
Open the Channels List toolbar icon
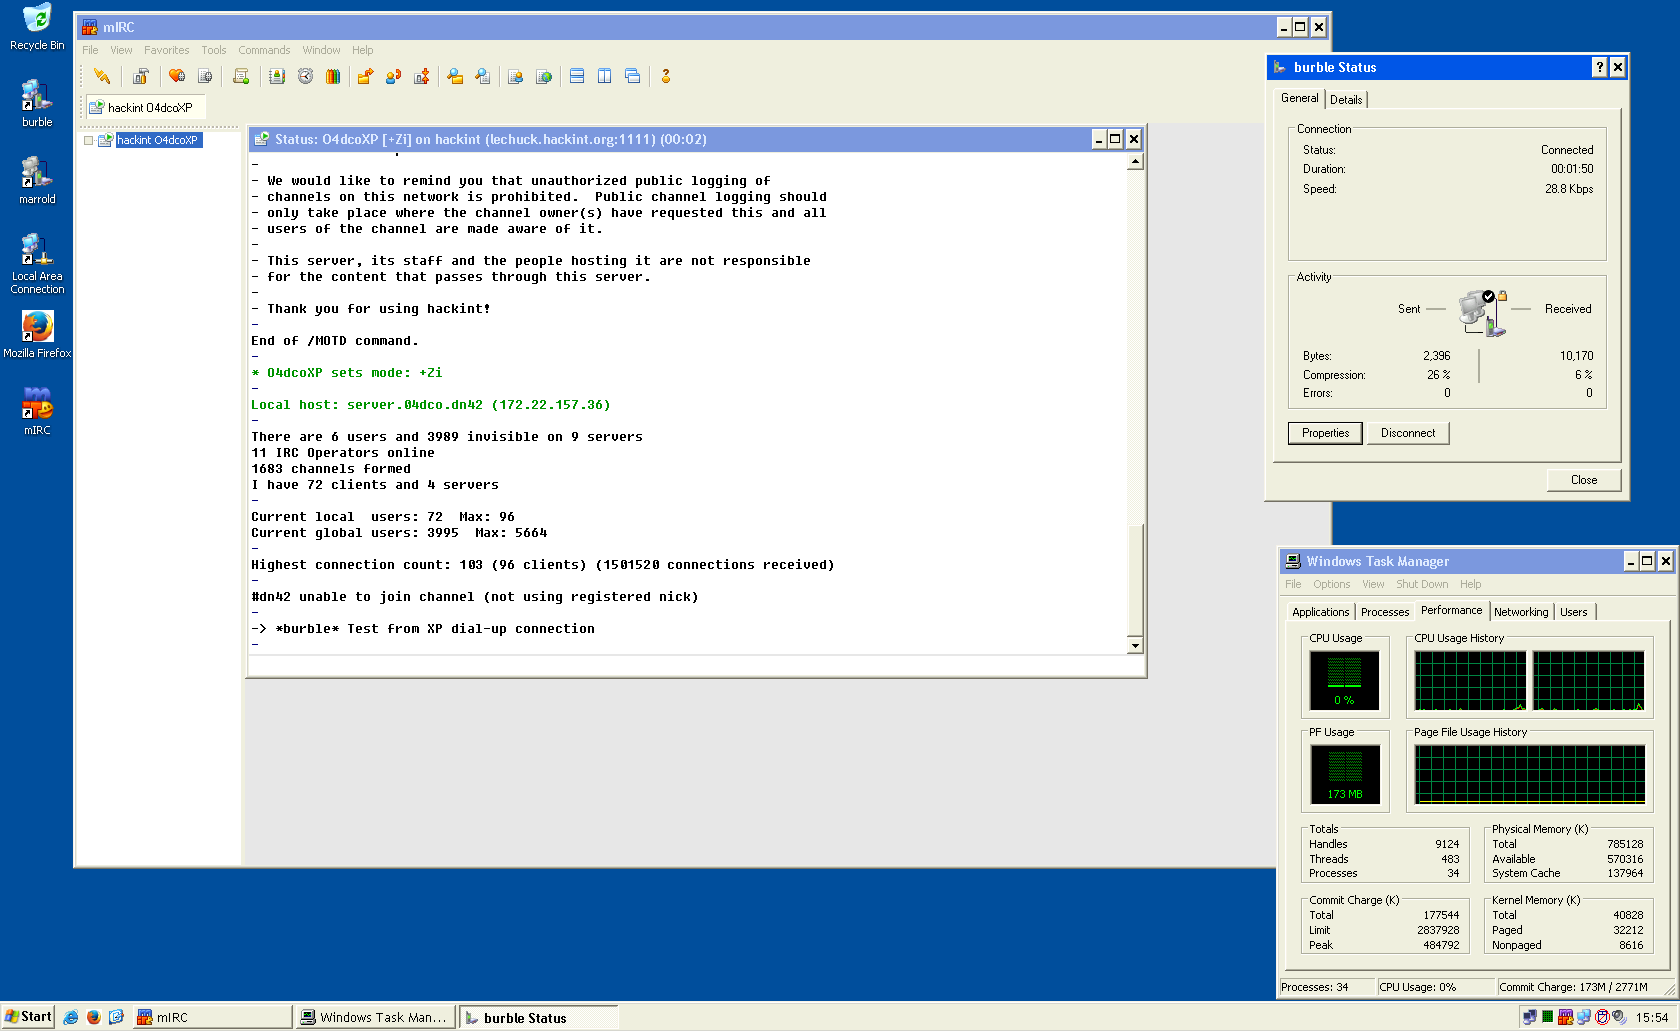pyautogui.click(x=205, y=76)
